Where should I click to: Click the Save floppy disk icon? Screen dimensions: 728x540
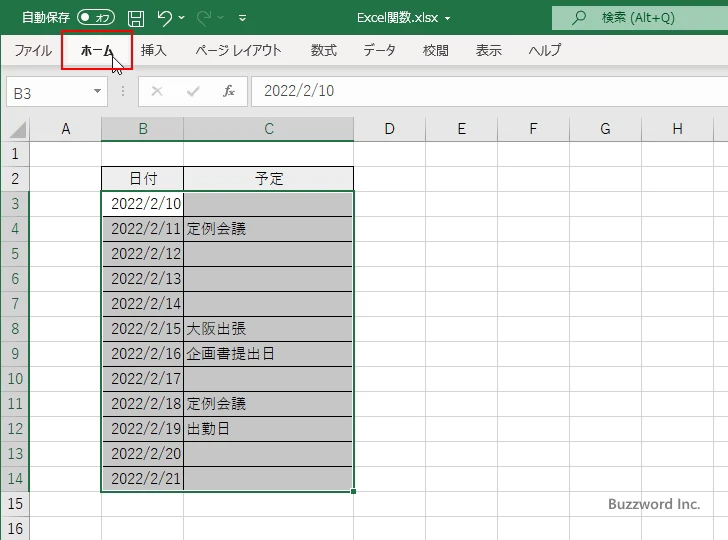pos(136,18)
